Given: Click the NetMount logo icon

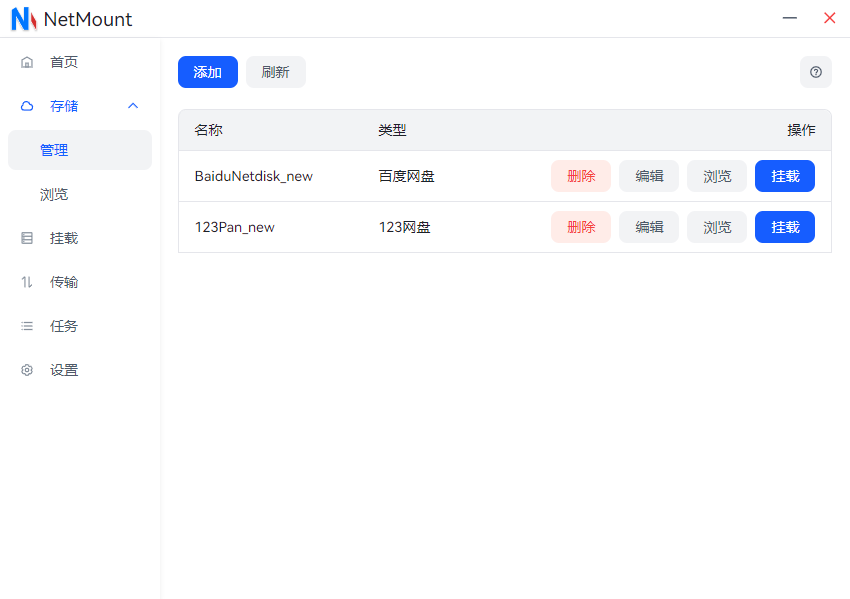Looking at the screenshot, I should [22, 19].
